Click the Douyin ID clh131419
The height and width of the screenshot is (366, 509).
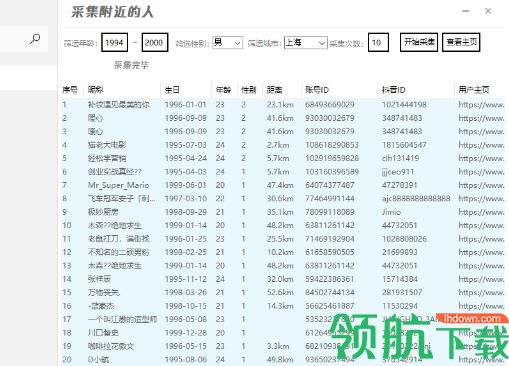[400, 158]
